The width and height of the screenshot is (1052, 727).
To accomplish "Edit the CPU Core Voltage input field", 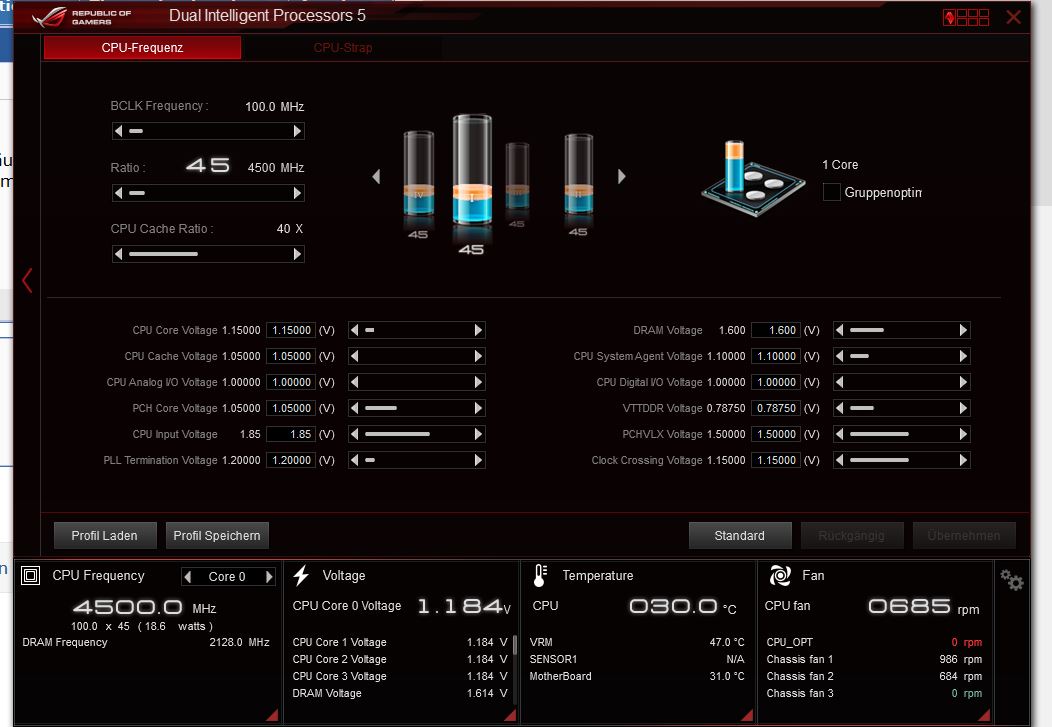I will click(291, 330).
